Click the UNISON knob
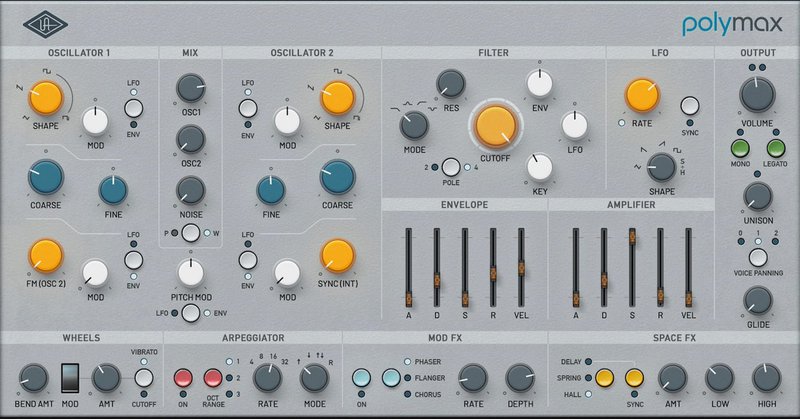This screenshot has width=800, height=419. [x=758, y=198]
